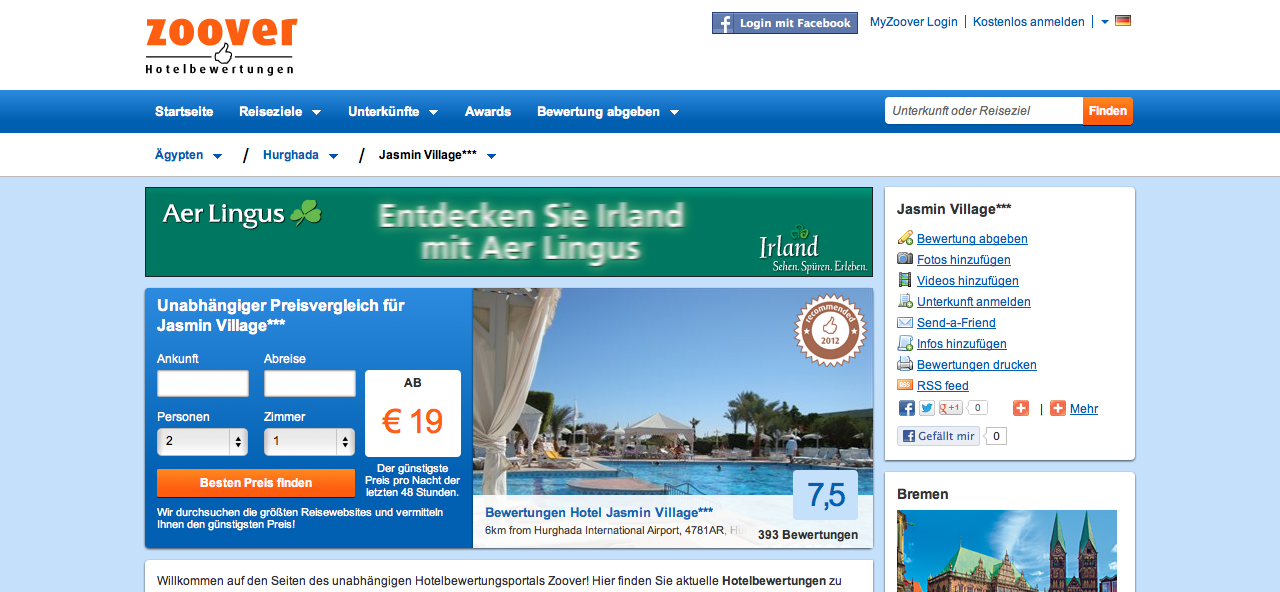Click the pencil icon beside Bewertung abgeben
Viewport: 1280px width, 592px height.
(905, 238)
